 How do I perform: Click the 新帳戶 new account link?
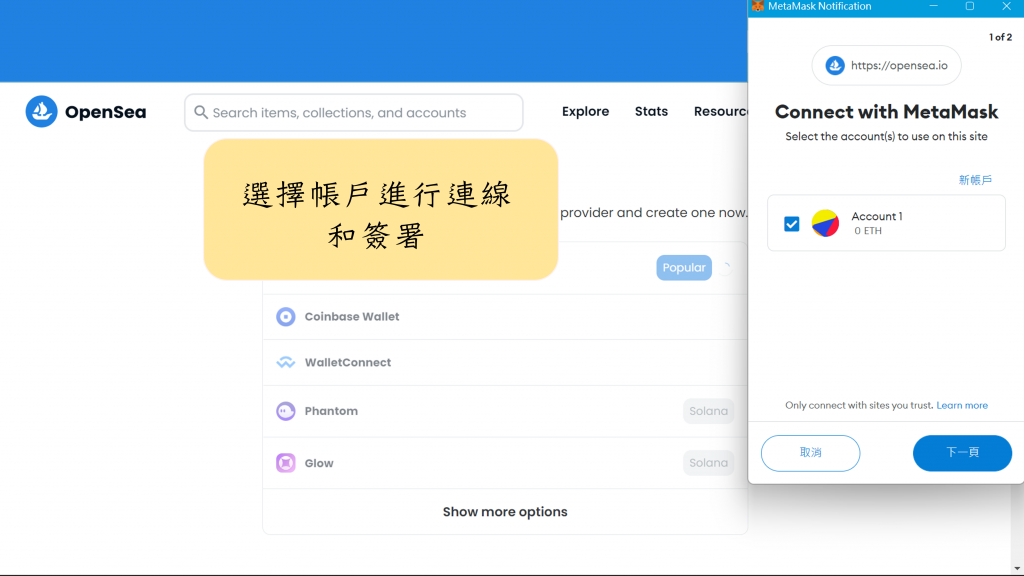tap(975, 180)
